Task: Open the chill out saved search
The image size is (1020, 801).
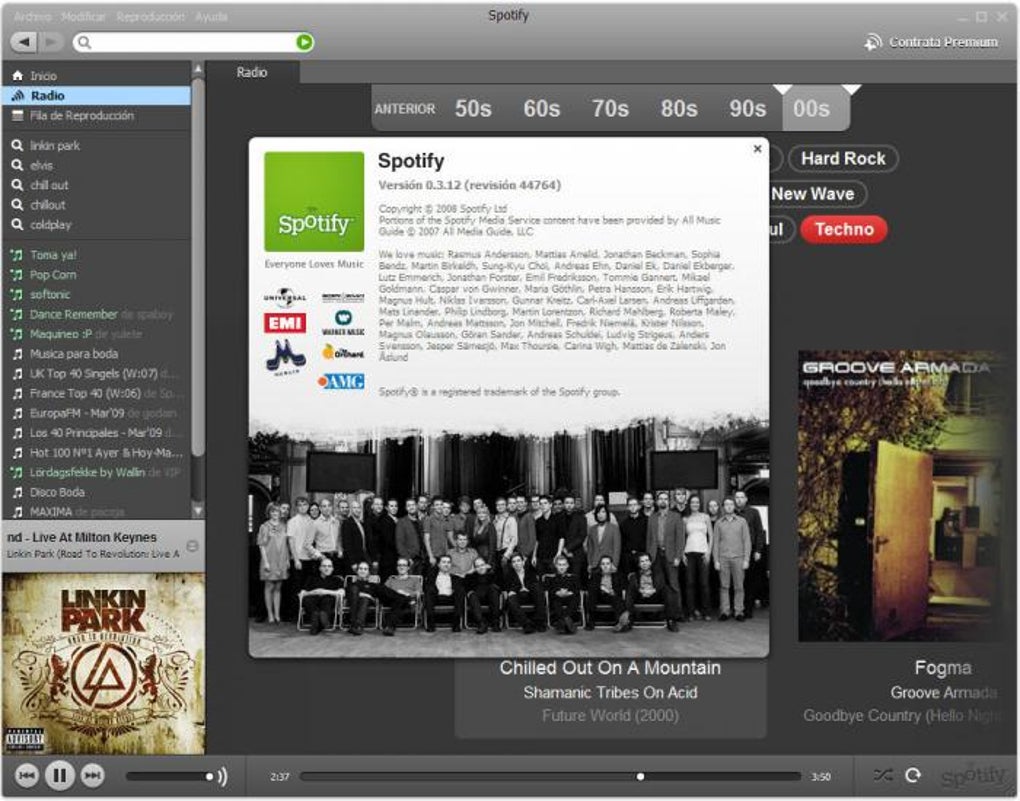Action: (x=97, y=185)
